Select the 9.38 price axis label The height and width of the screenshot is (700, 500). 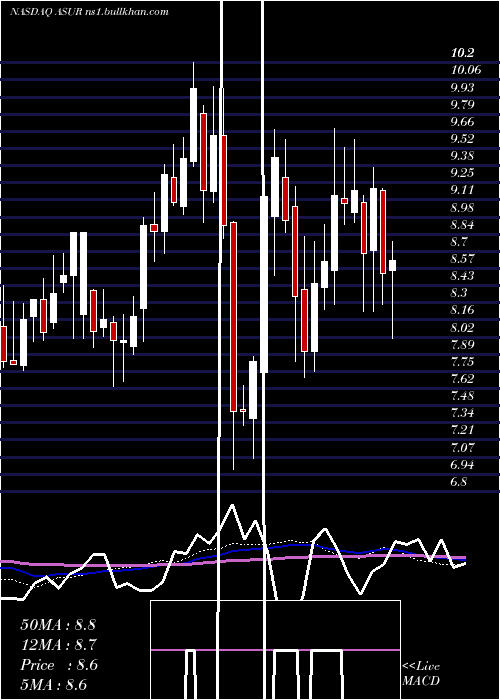point(462,156)
